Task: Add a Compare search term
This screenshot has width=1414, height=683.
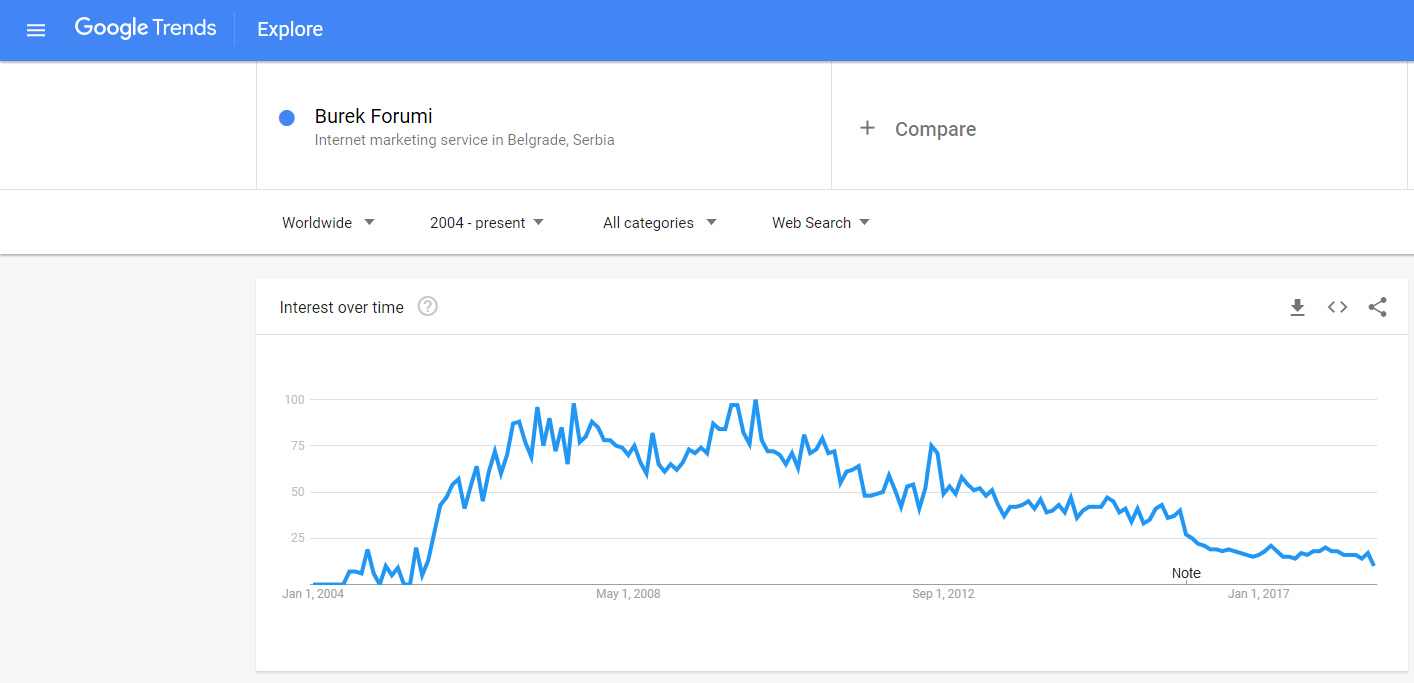Action: [935, 129]
